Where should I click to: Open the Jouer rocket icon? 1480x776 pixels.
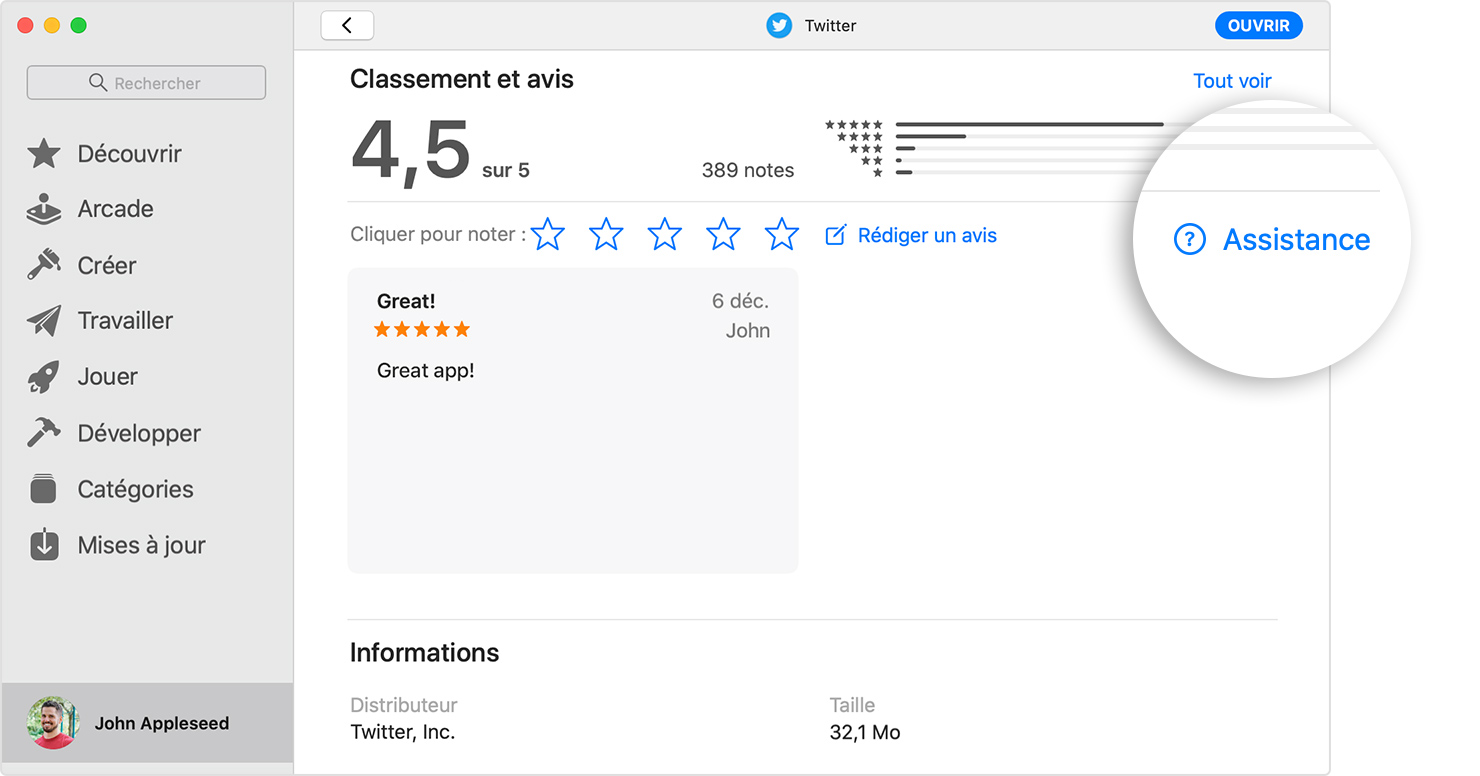pyautogui.click(x=44, y=377)
